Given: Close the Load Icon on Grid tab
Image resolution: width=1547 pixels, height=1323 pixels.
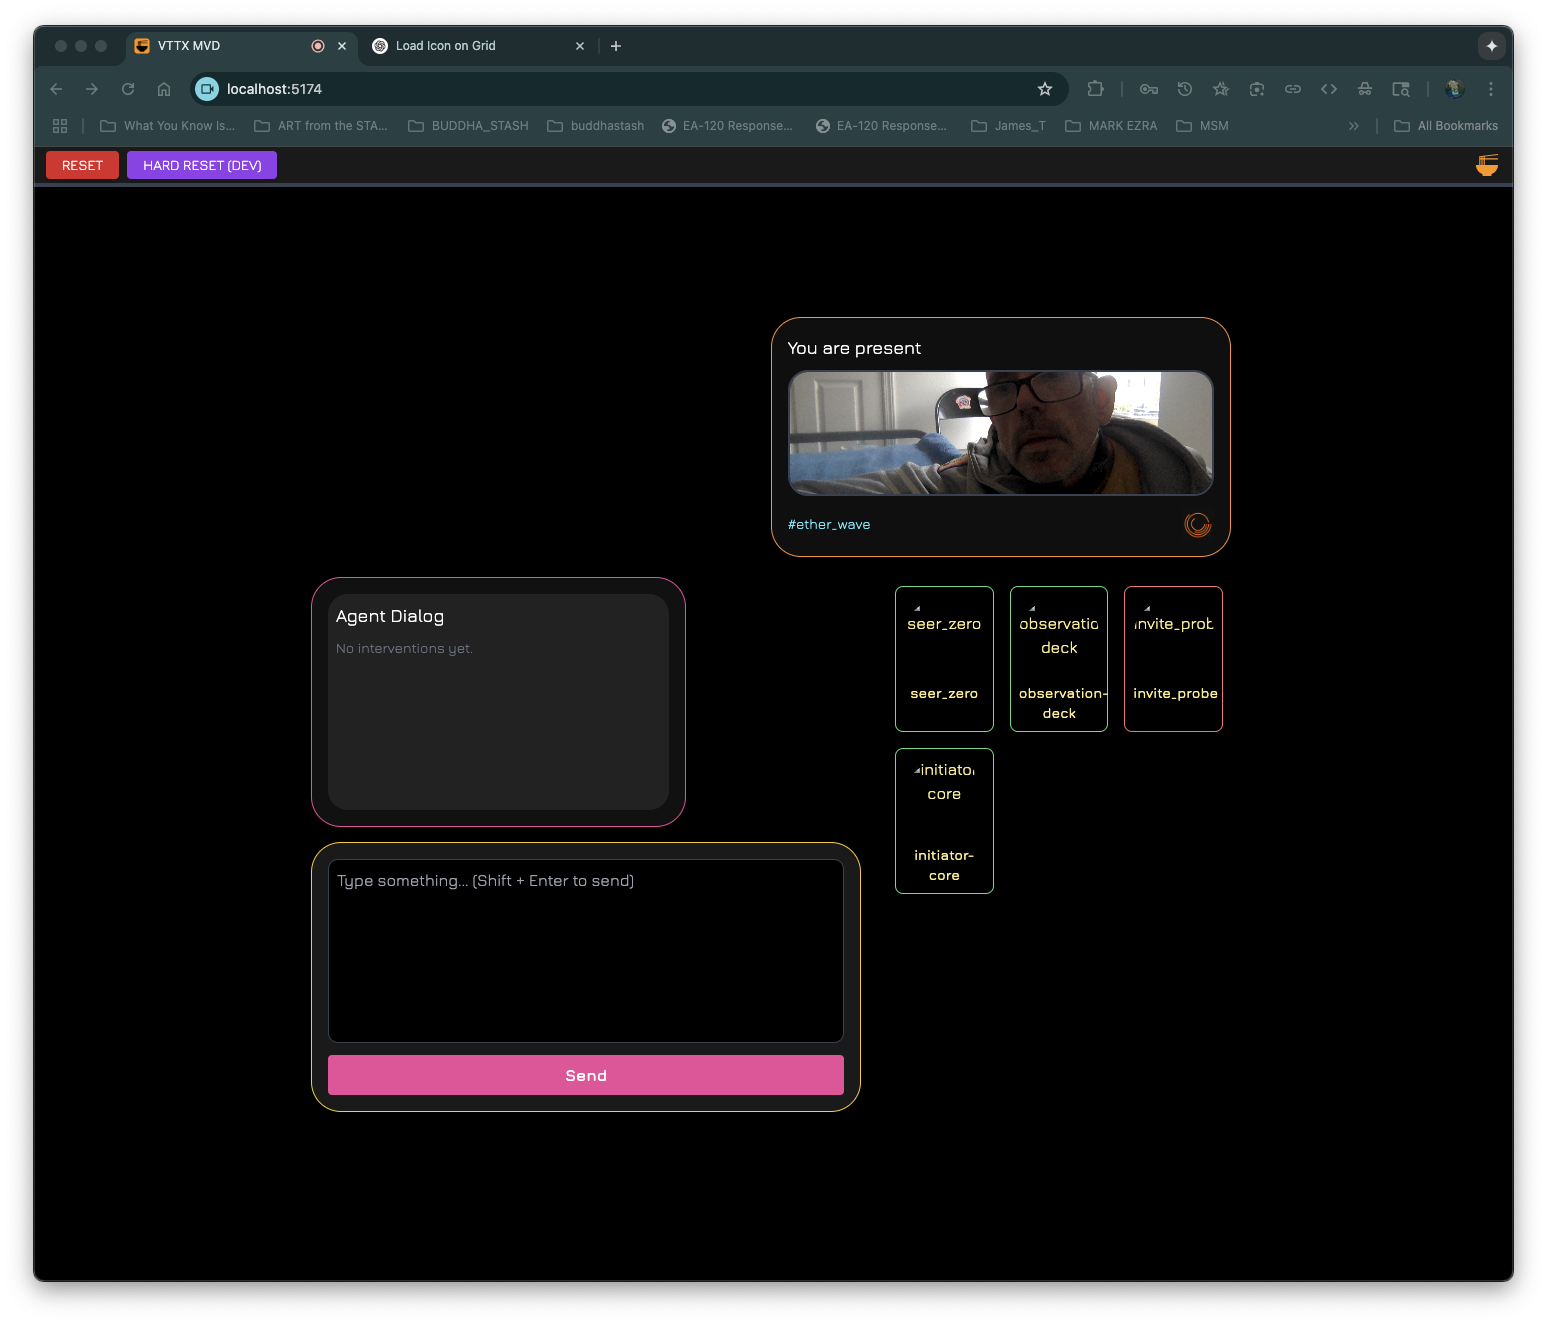Looking at the screenshot, I should (x=580, y=46).
